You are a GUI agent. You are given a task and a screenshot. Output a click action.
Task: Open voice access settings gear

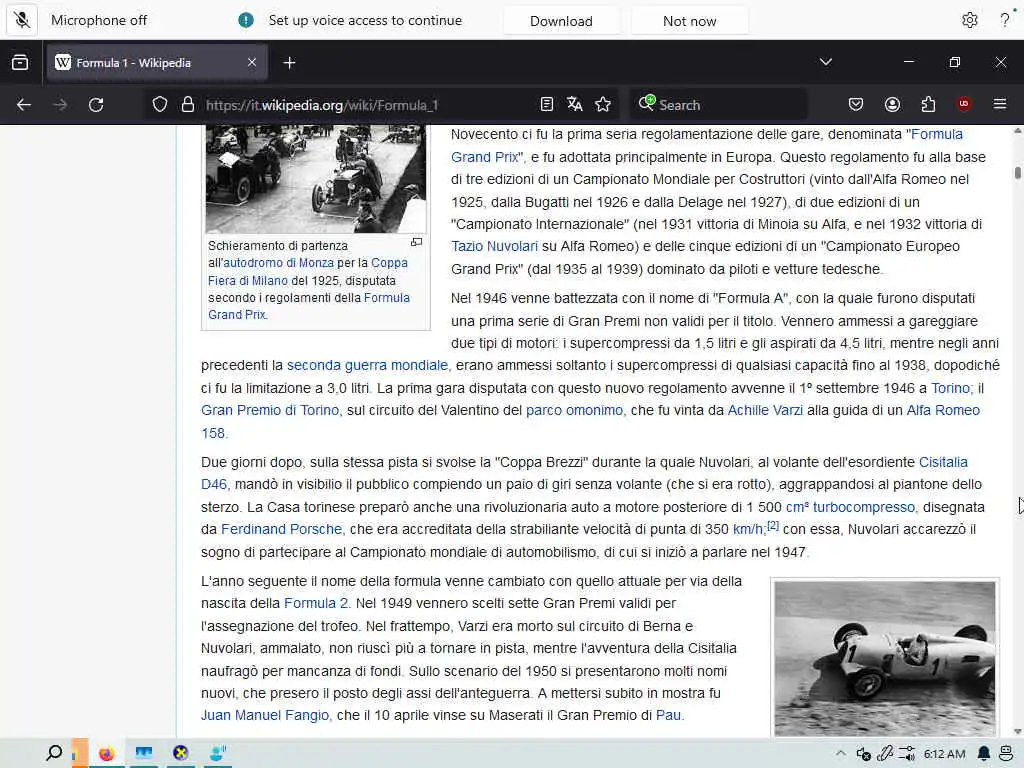pyautogui.click(x=970, y=20)
